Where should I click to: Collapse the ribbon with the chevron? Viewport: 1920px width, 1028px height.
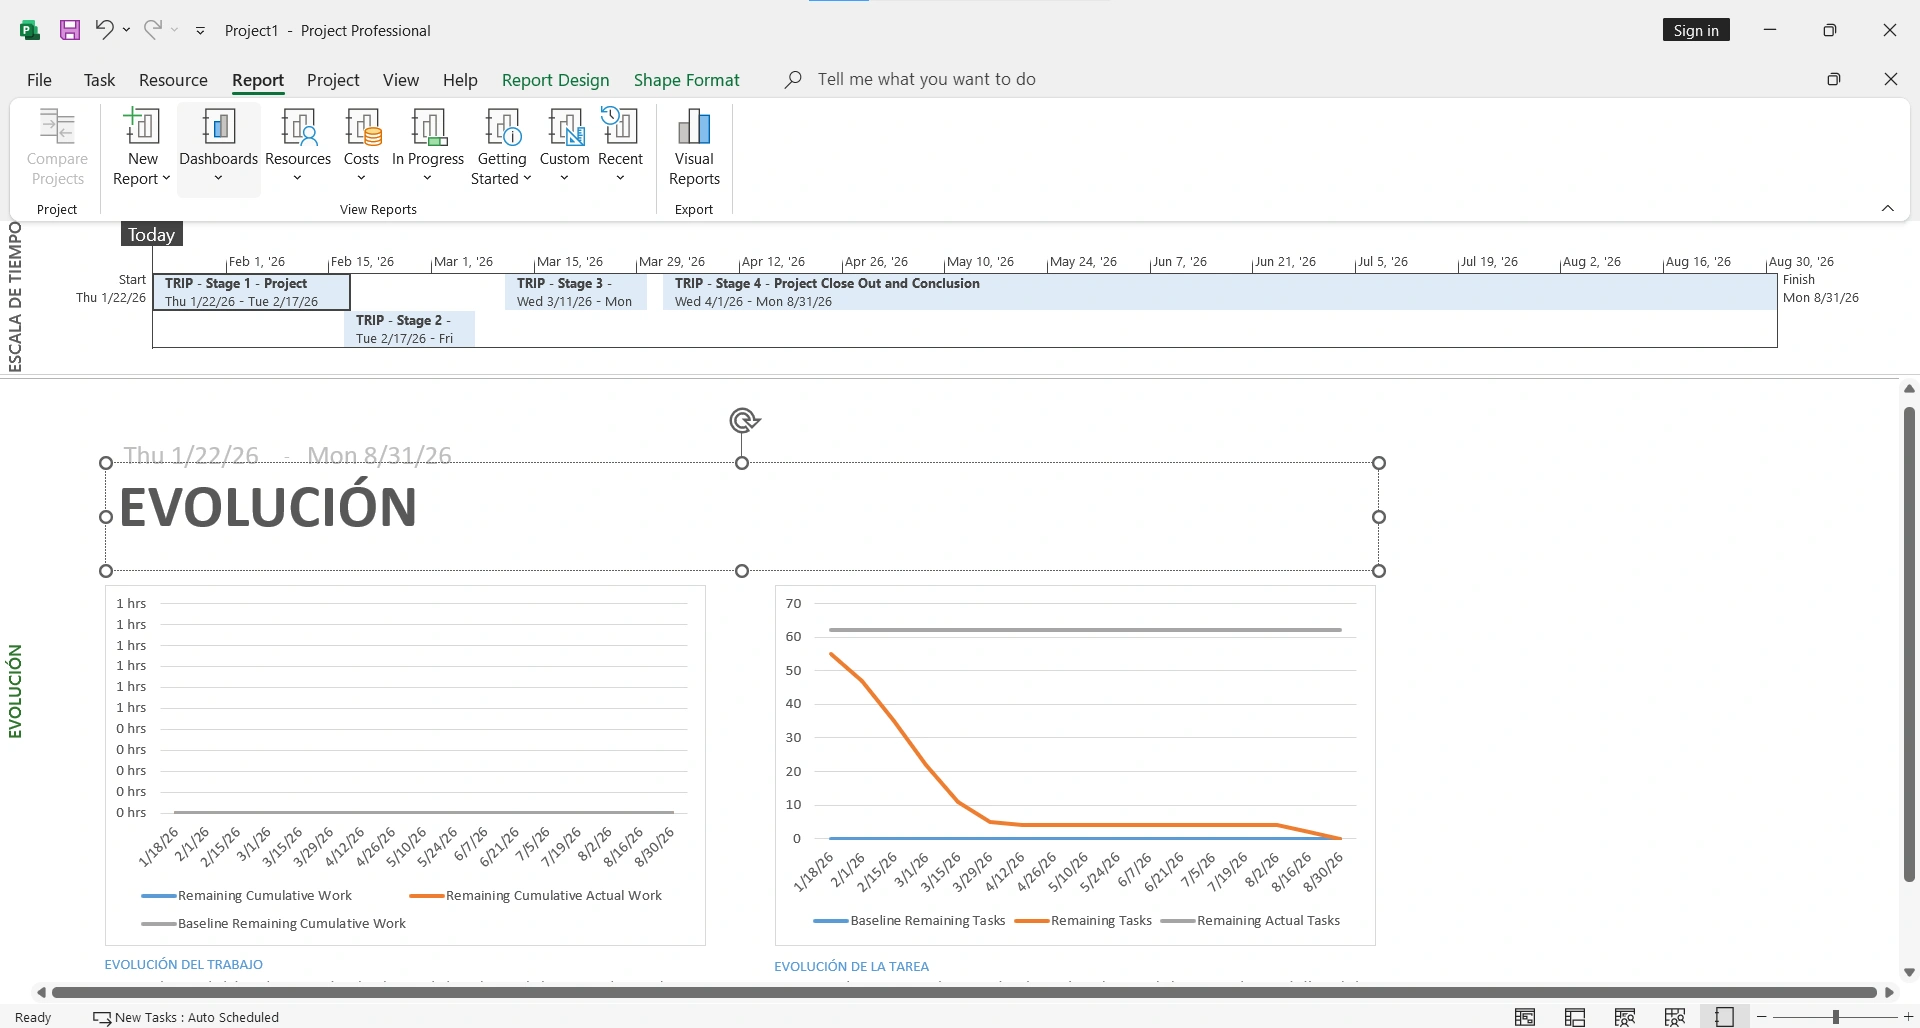[x=1889, y=208]
